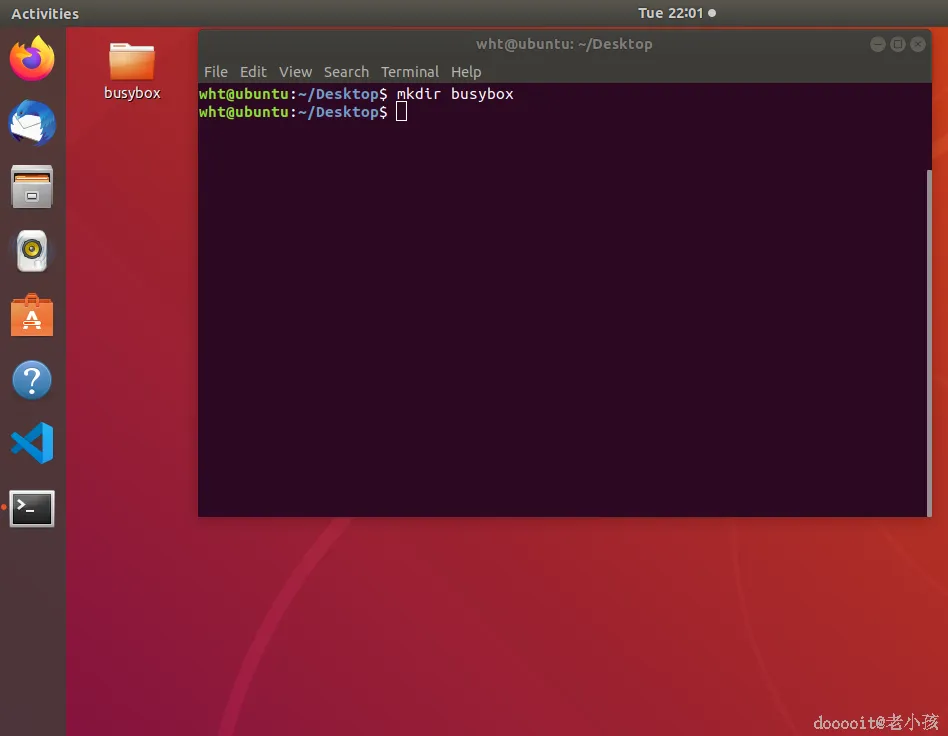Open the Files manager dock icon
Screen dimensions: 948x736
[x=32, y=187]
